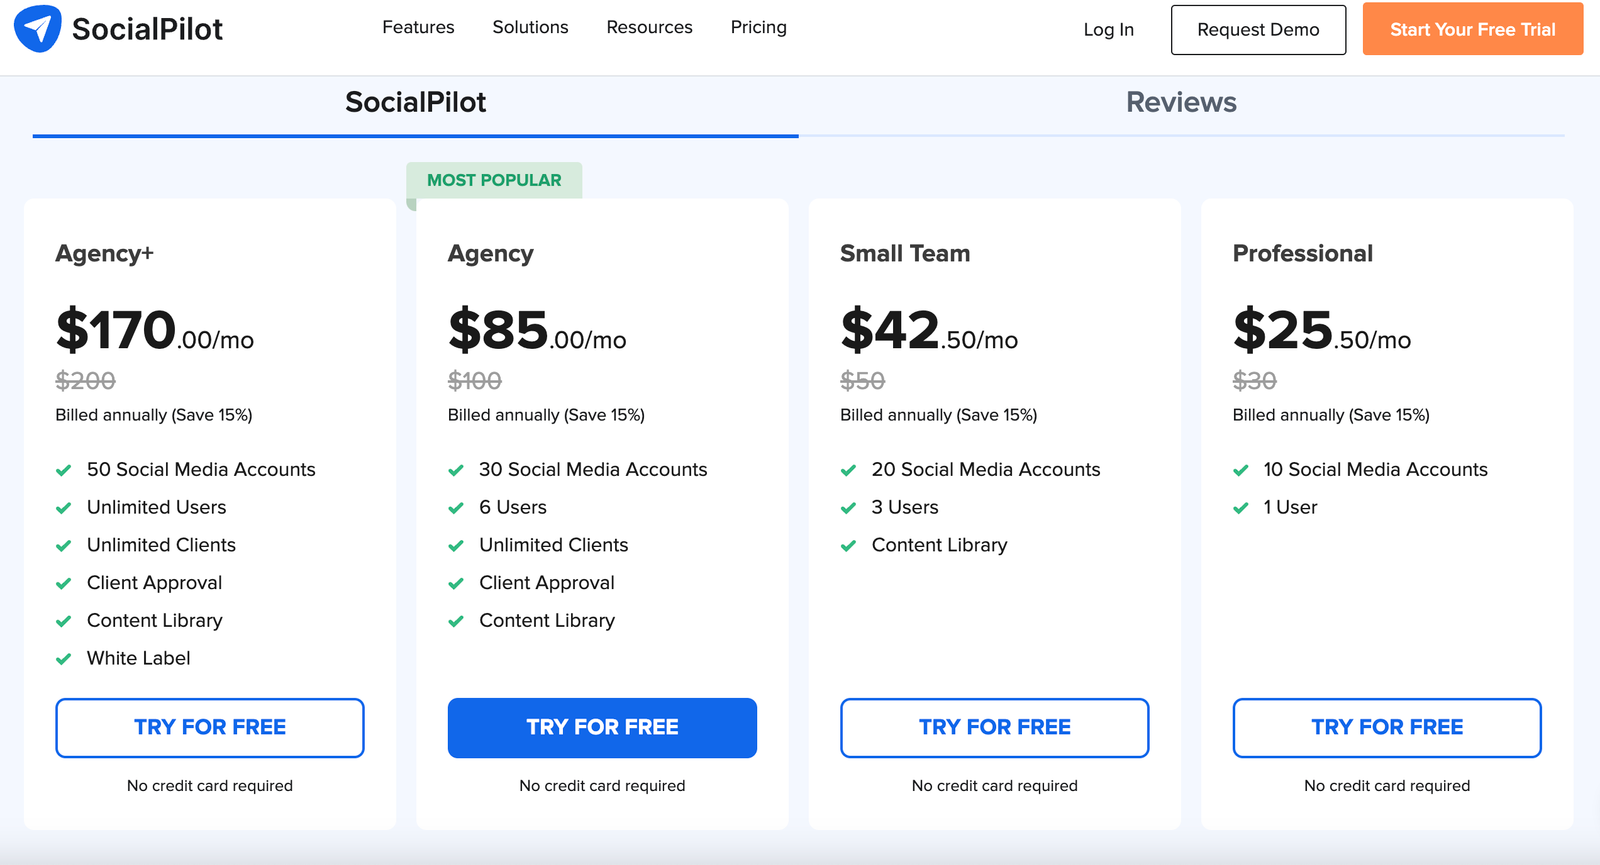Switch to the Reviews tab
The height and width of the screenshot is (865, 1600).
(1181, 103)
